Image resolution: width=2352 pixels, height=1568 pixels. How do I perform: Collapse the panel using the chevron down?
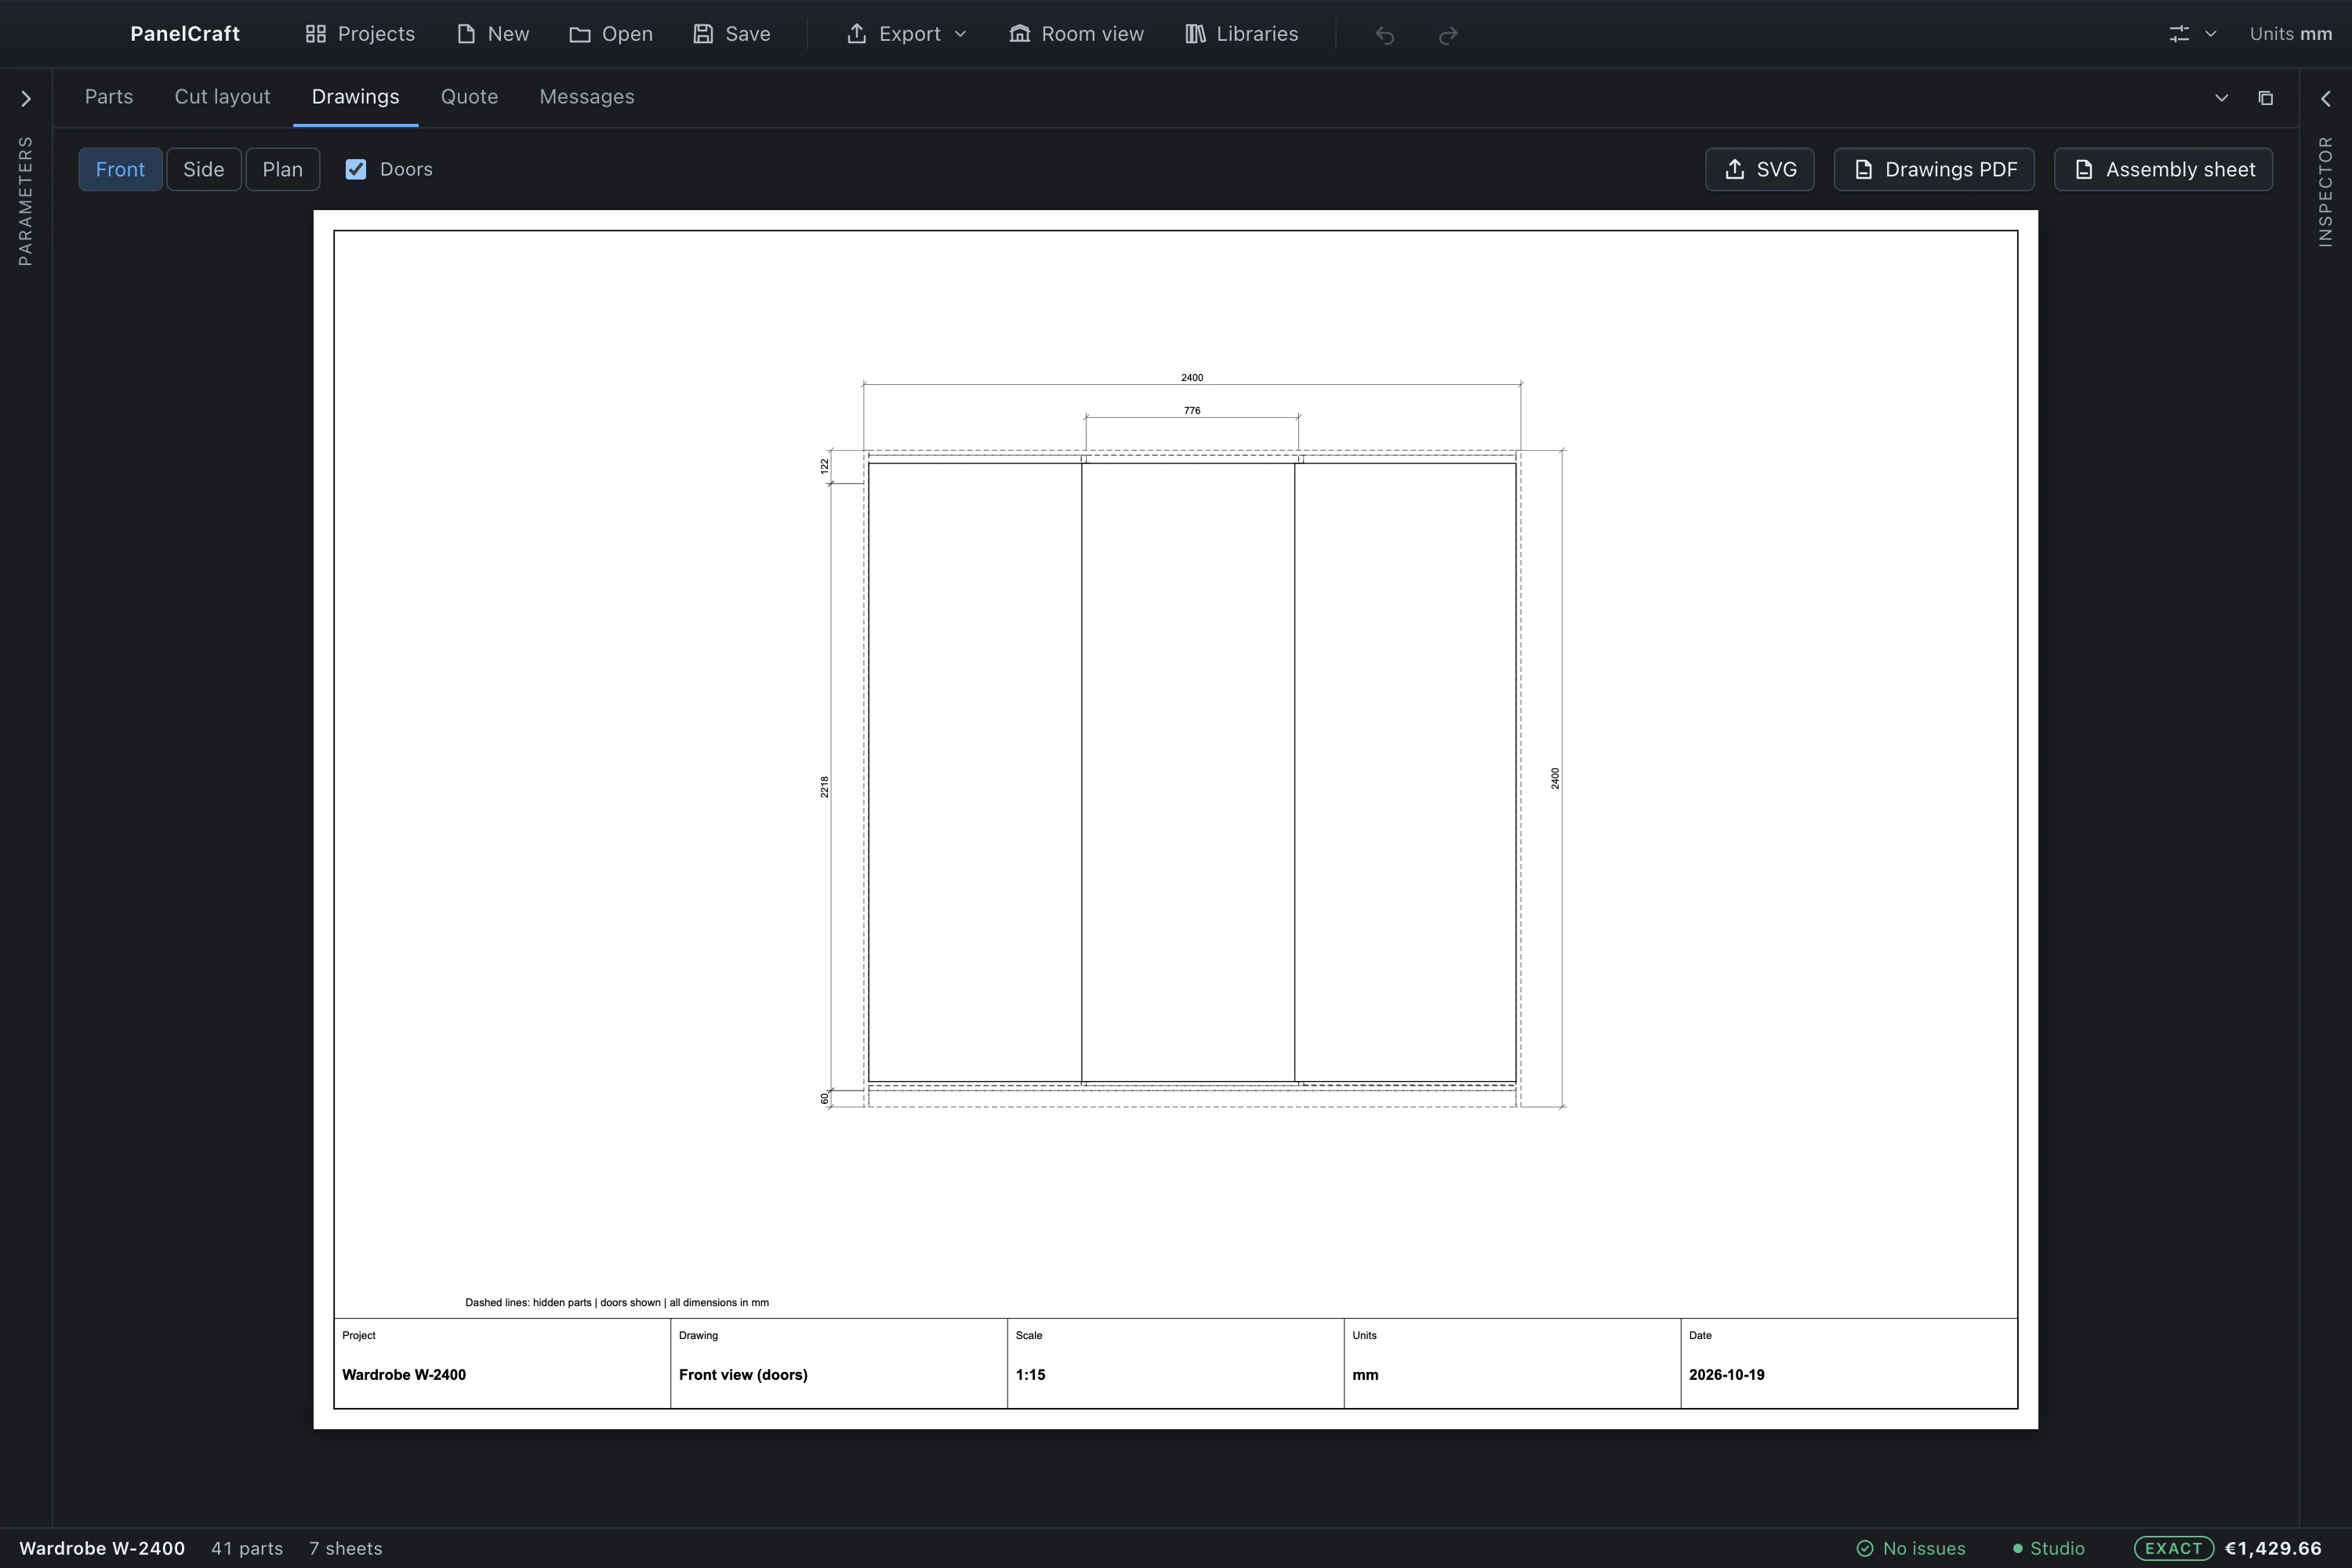(x=2221, y=98)
